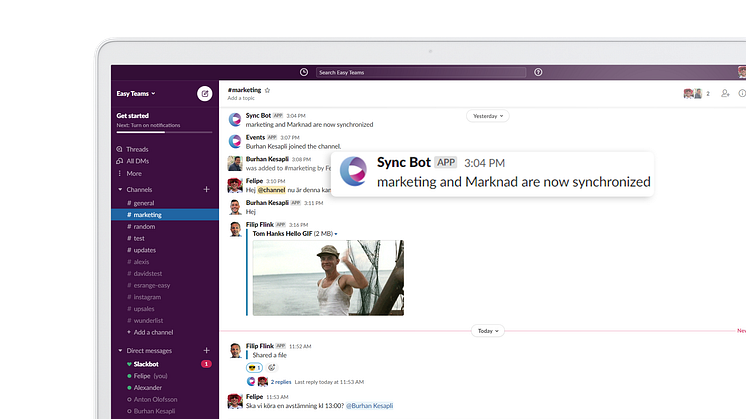Click the @Burhan Kesapli mention

click(x=369, y=406)
